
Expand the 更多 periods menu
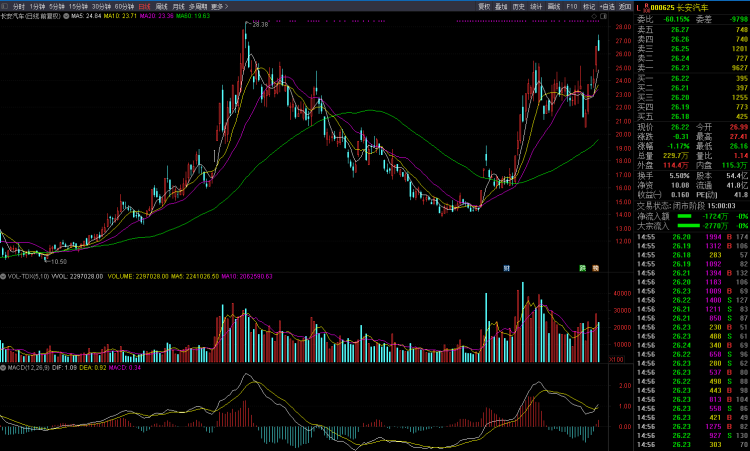pyautogui.click(x=219, y=6)
